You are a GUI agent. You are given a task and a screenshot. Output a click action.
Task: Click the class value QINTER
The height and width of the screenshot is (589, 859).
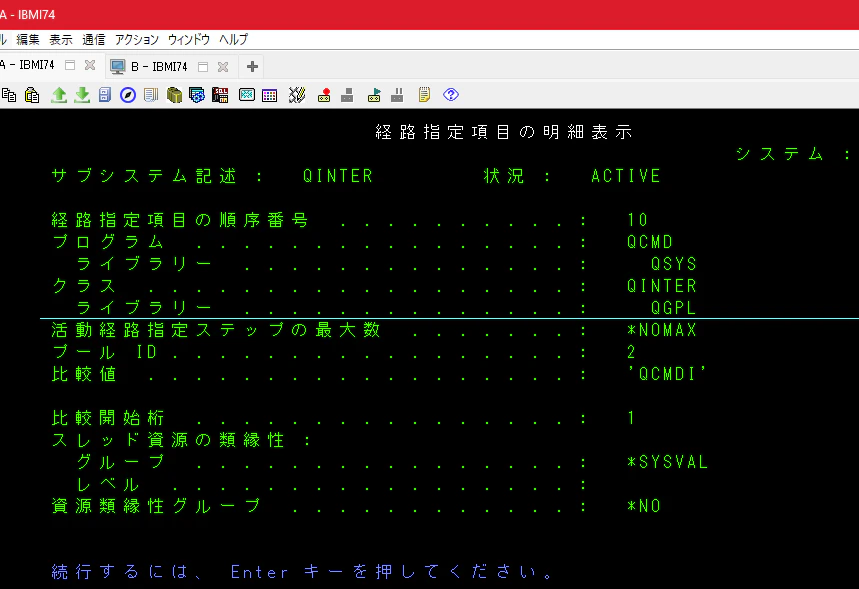[662, 285]
